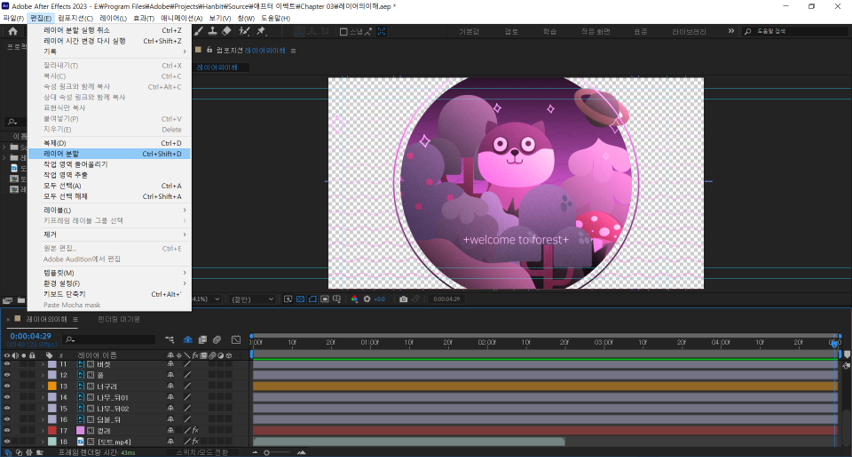The image size is (852, 457).
Task: Click layer 17 red label color swatch
Action: pos(52,430)
